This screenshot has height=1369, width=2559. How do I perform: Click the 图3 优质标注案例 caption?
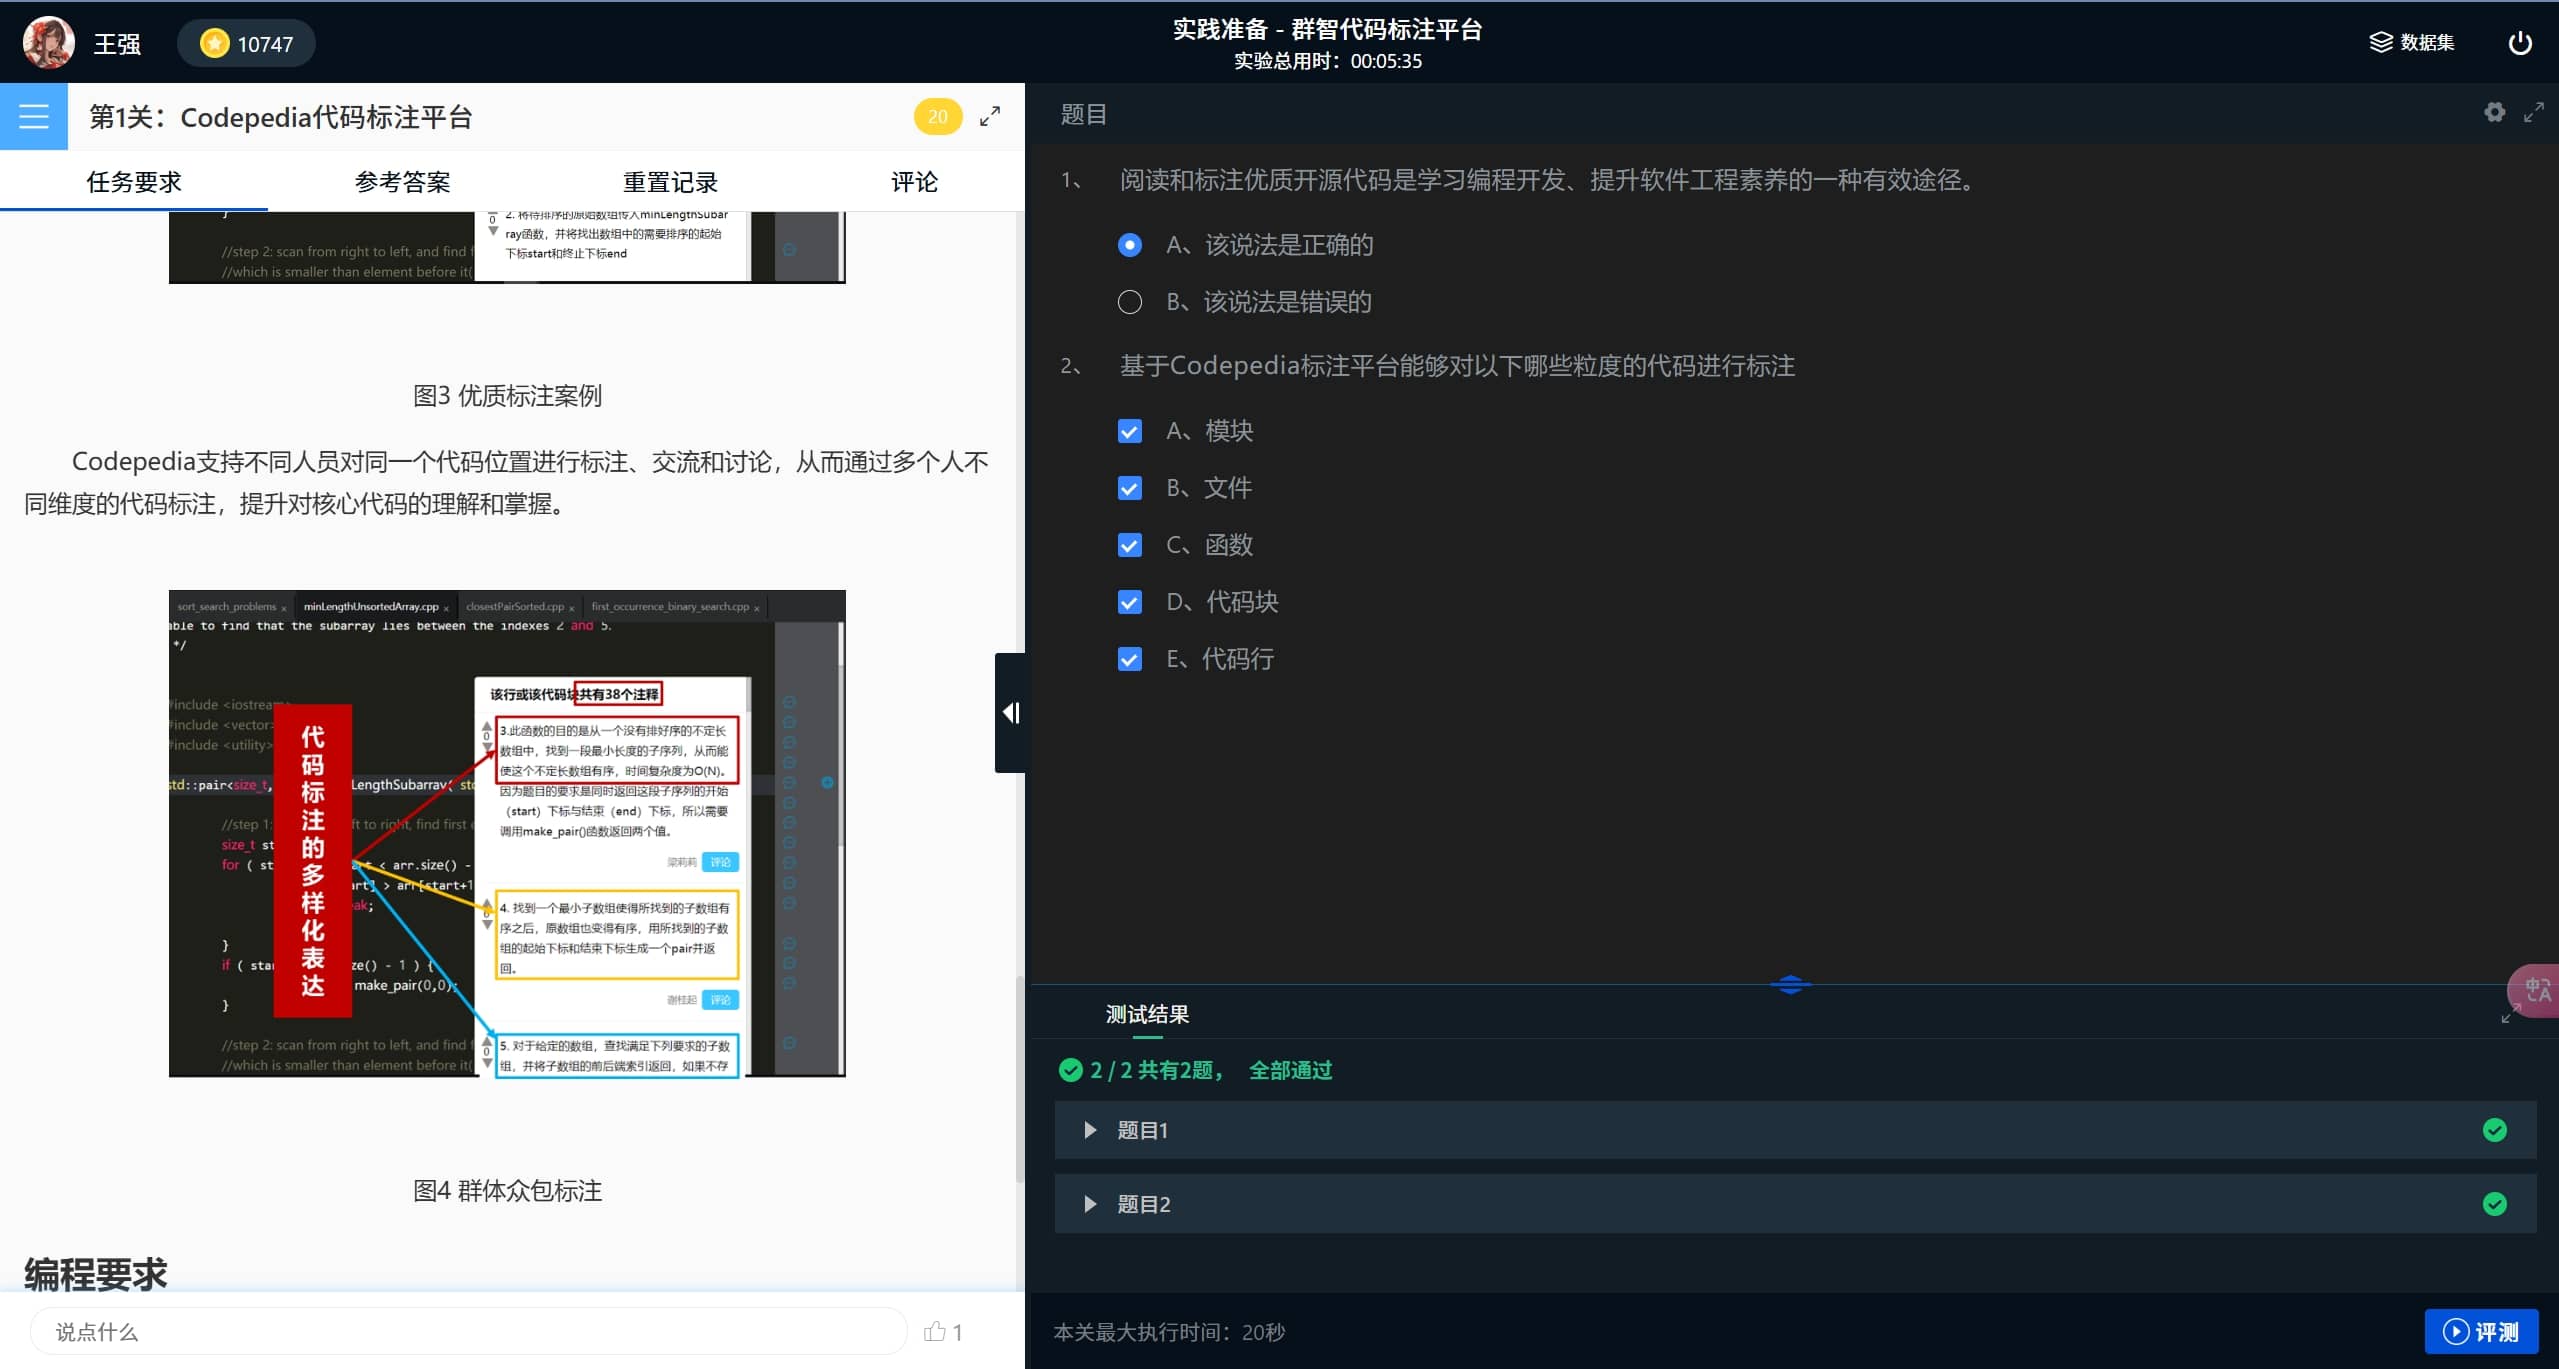pyautogui.click(x=507, y=395)
